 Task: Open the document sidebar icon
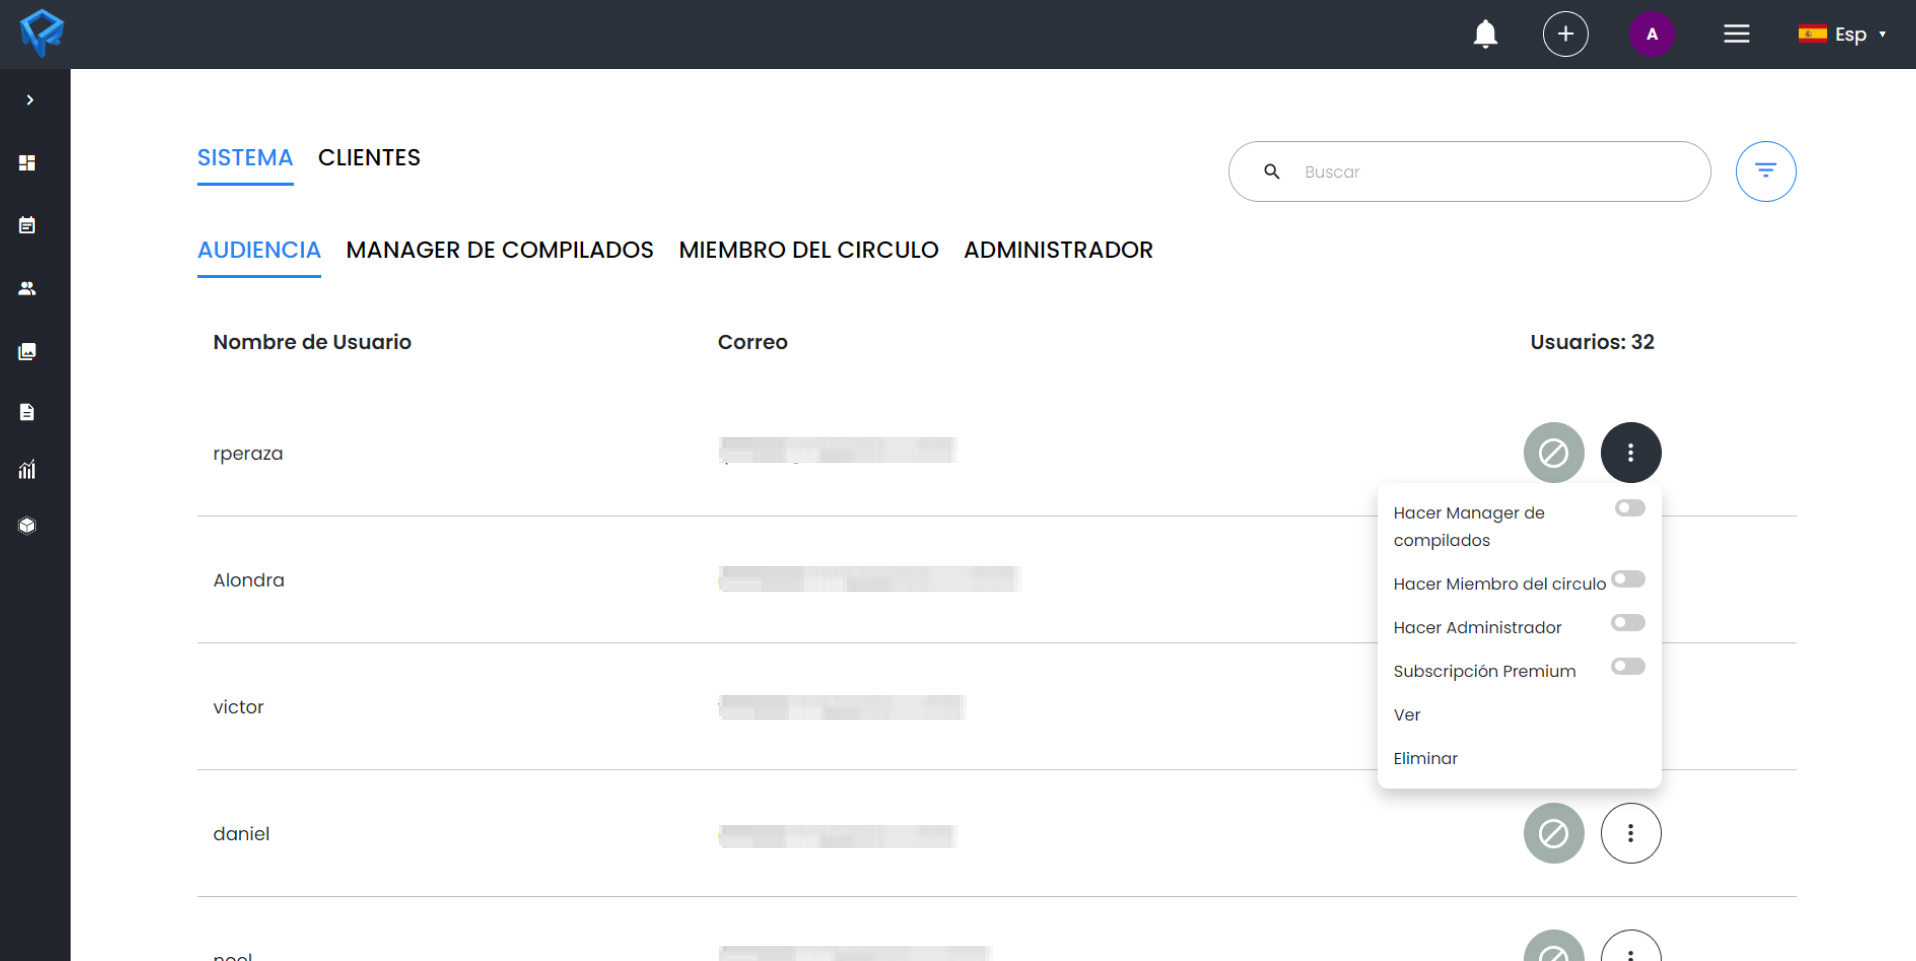pos(27,412)
